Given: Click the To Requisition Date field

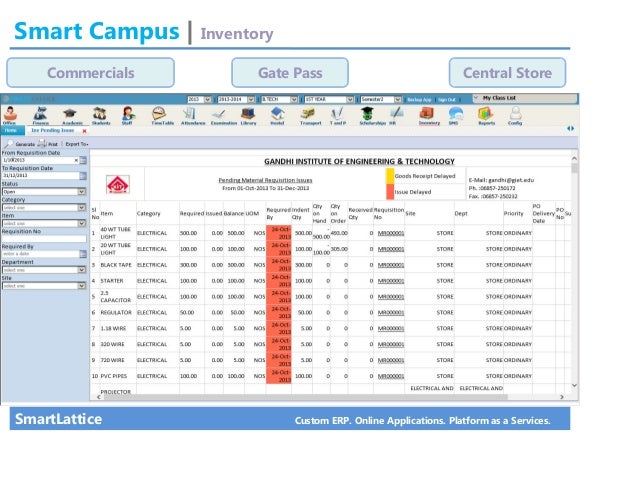Looking at the screenshot, I should coord(41,176).
